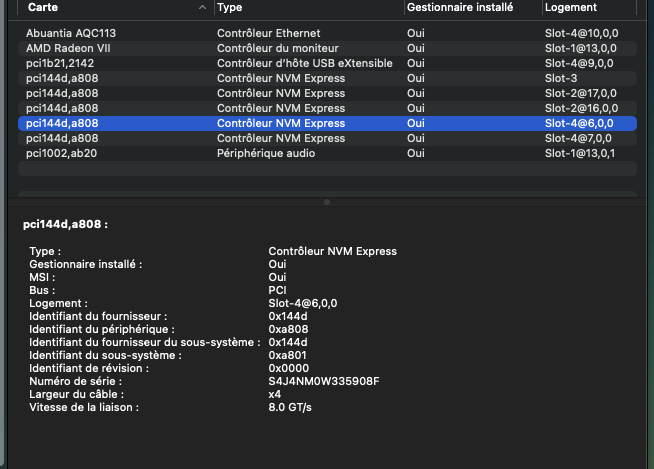
Task: Click the split-pane divider handle dot
Action: click(x=327, y=202)
